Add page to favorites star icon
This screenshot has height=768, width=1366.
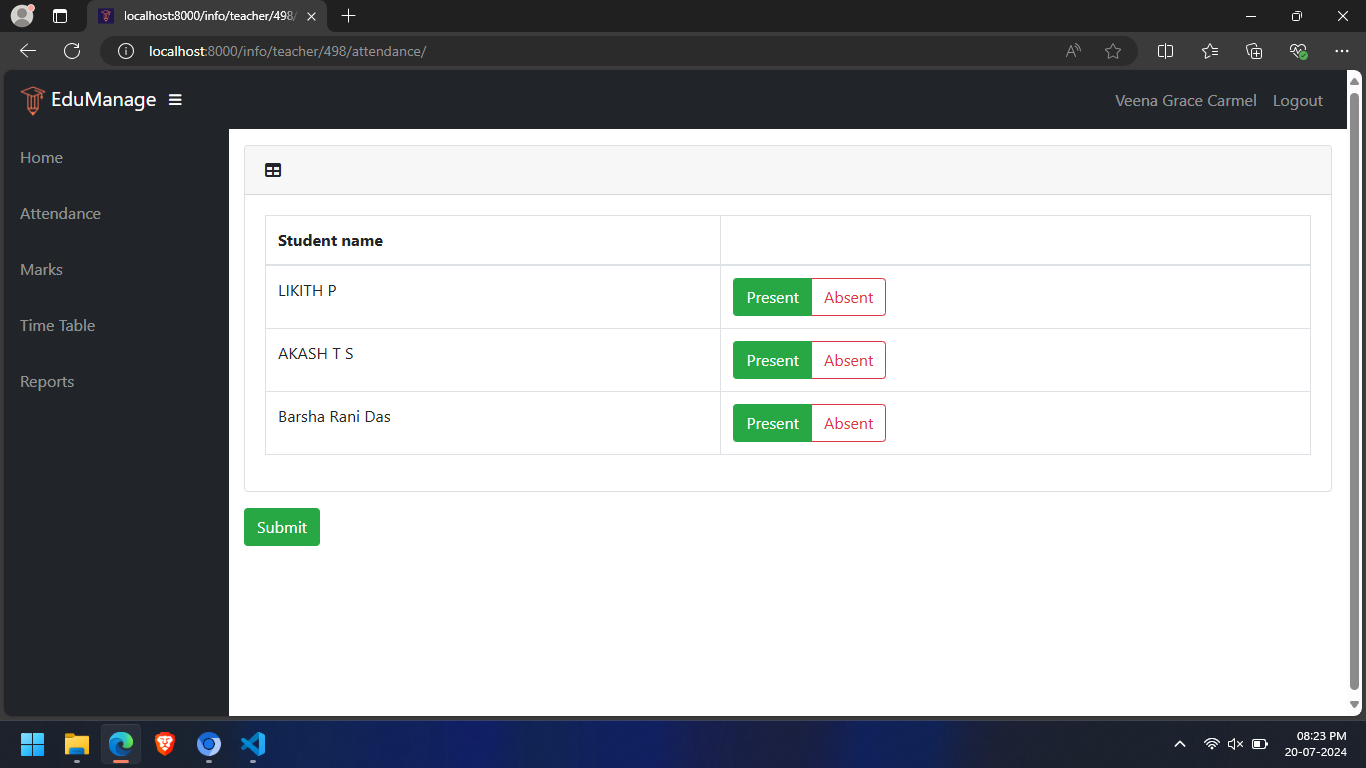(x=1113, y=51)
